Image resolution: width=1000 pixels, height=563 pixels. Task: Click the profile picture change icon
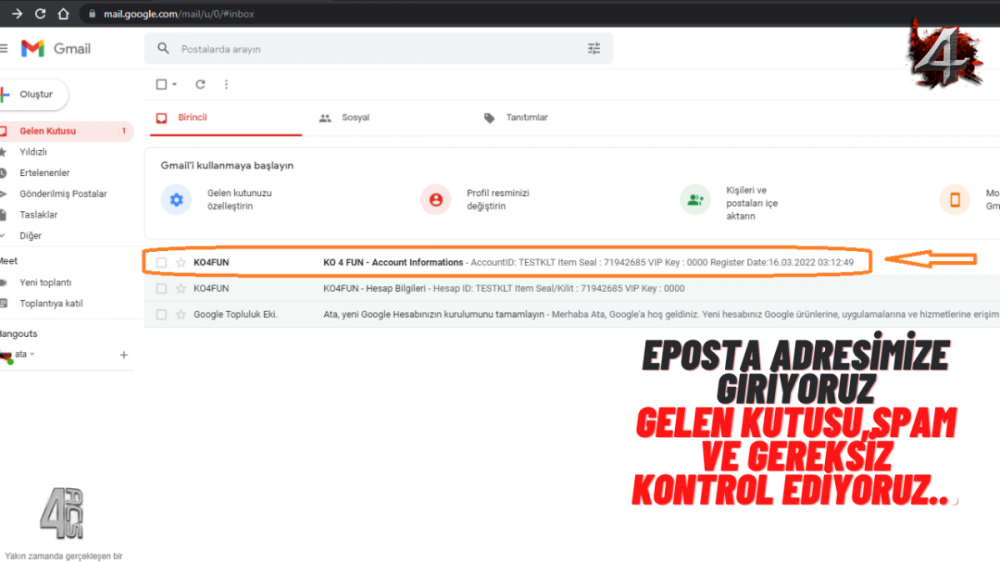(x=436, y=200)
